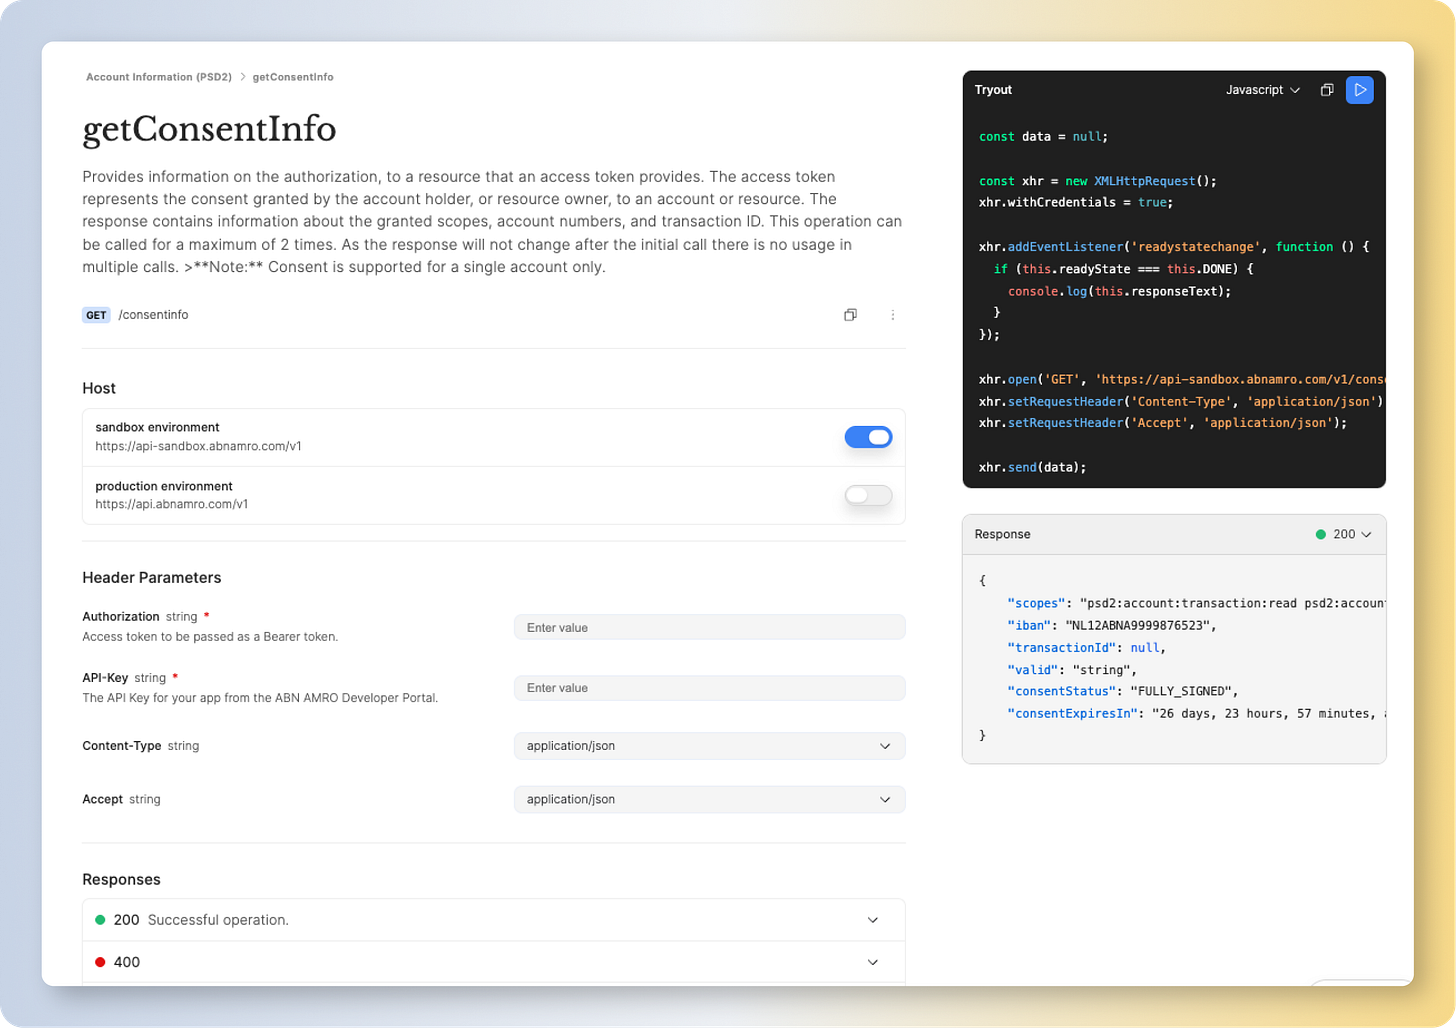Viewport: 1456px width, 1028px height.
Task: Enable the production environment host toggle
Action: pyautogui.click(x=868, y=495)
